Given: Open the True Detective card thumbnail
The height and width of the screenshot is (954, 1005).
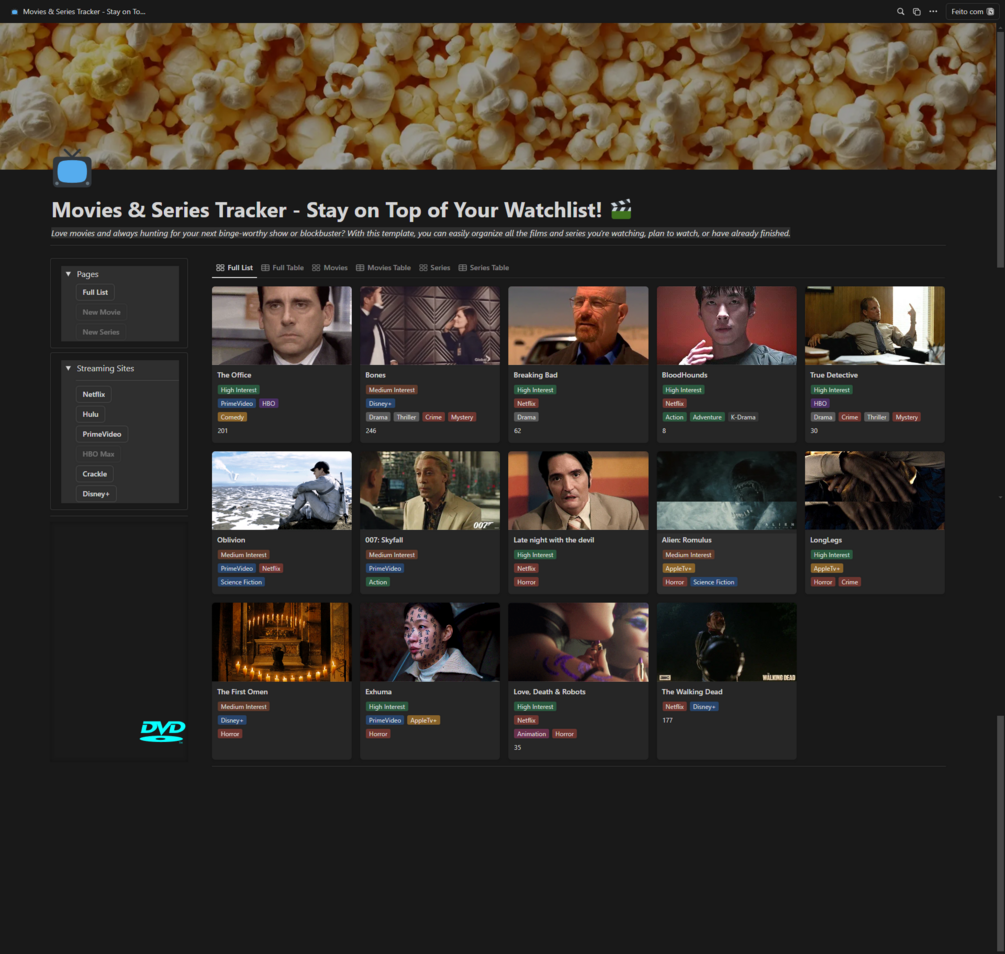Looking at the screenshot, I should pos(874,326).
